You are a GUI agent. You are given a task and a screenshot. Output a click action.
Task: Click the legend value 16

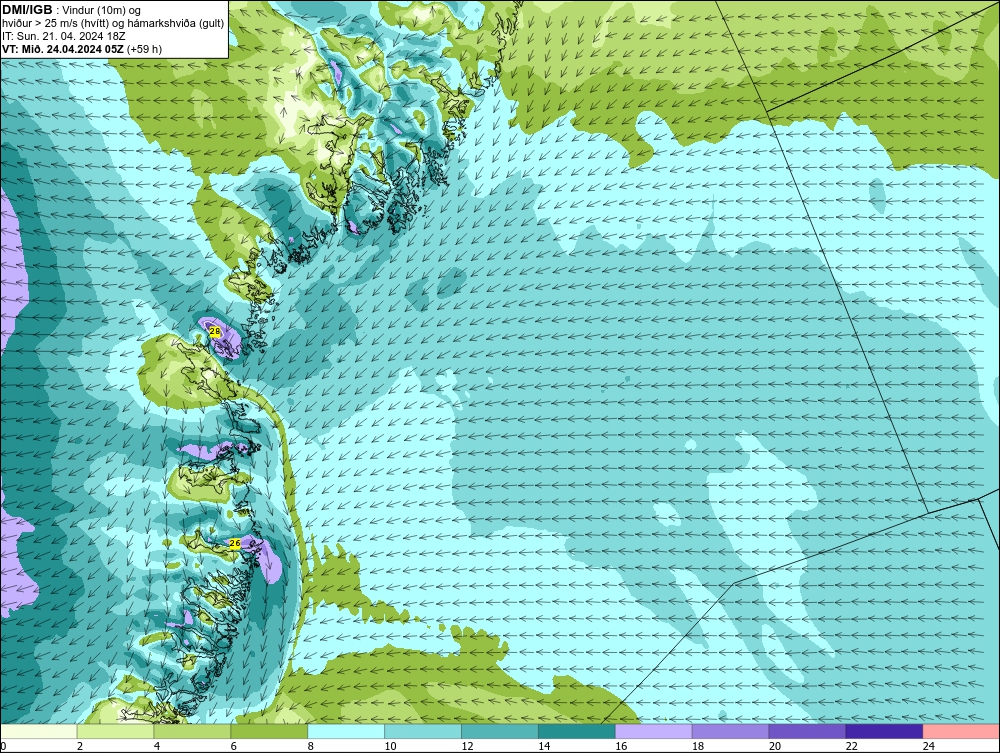(x=621, y=746)
